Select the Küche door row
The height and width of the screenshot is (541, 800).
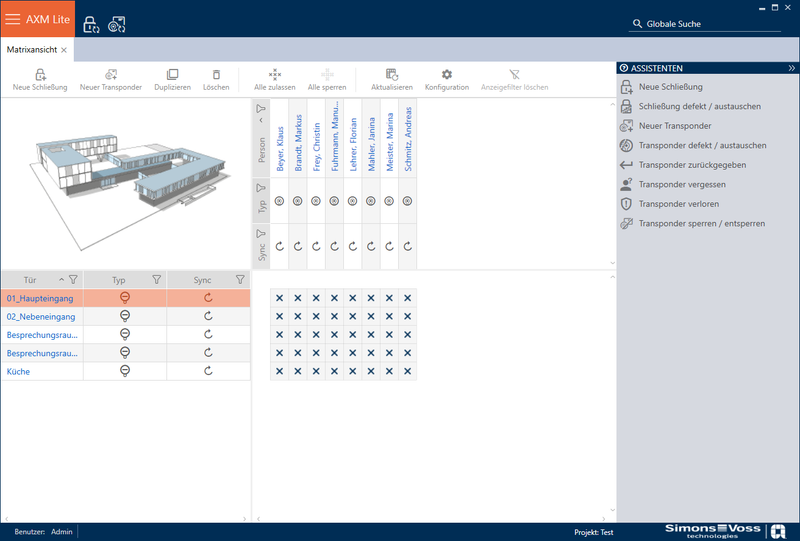(126, 372)
